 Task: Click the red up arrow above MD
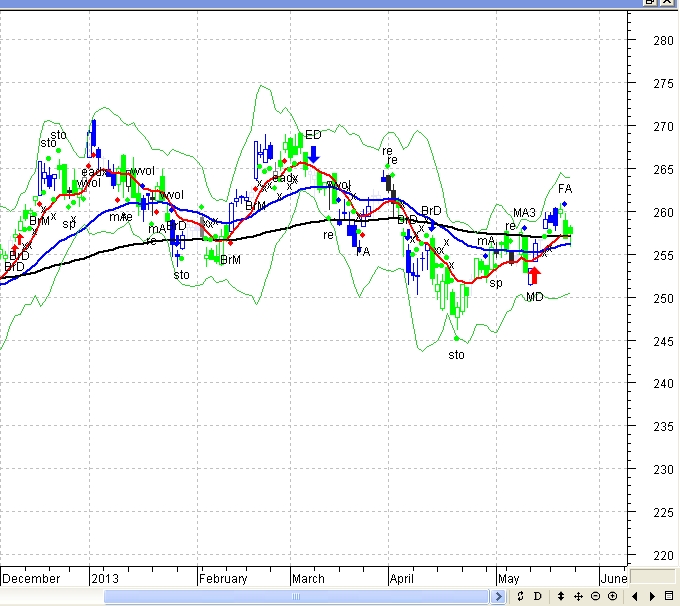pyautogui.click(x=534, y=275)
